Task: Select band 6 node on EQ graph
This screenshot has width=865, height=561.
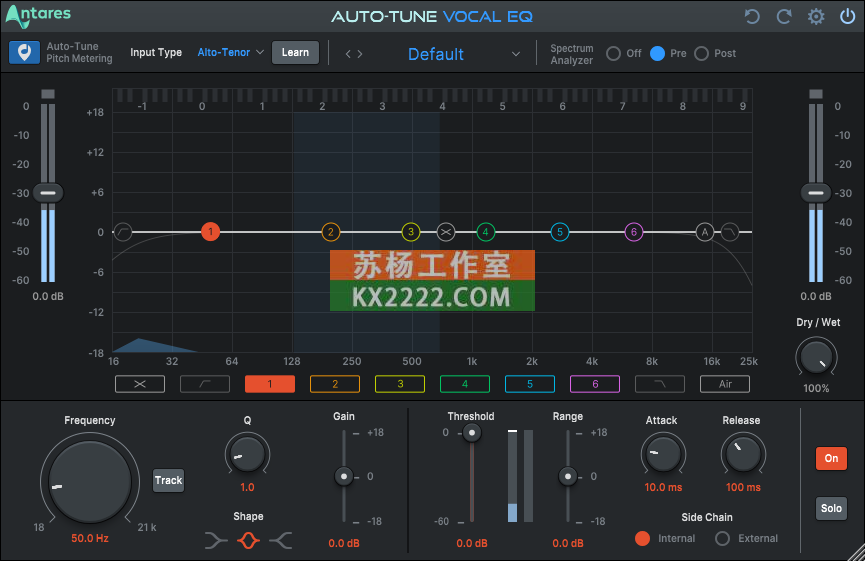Action: coord(633,232)
